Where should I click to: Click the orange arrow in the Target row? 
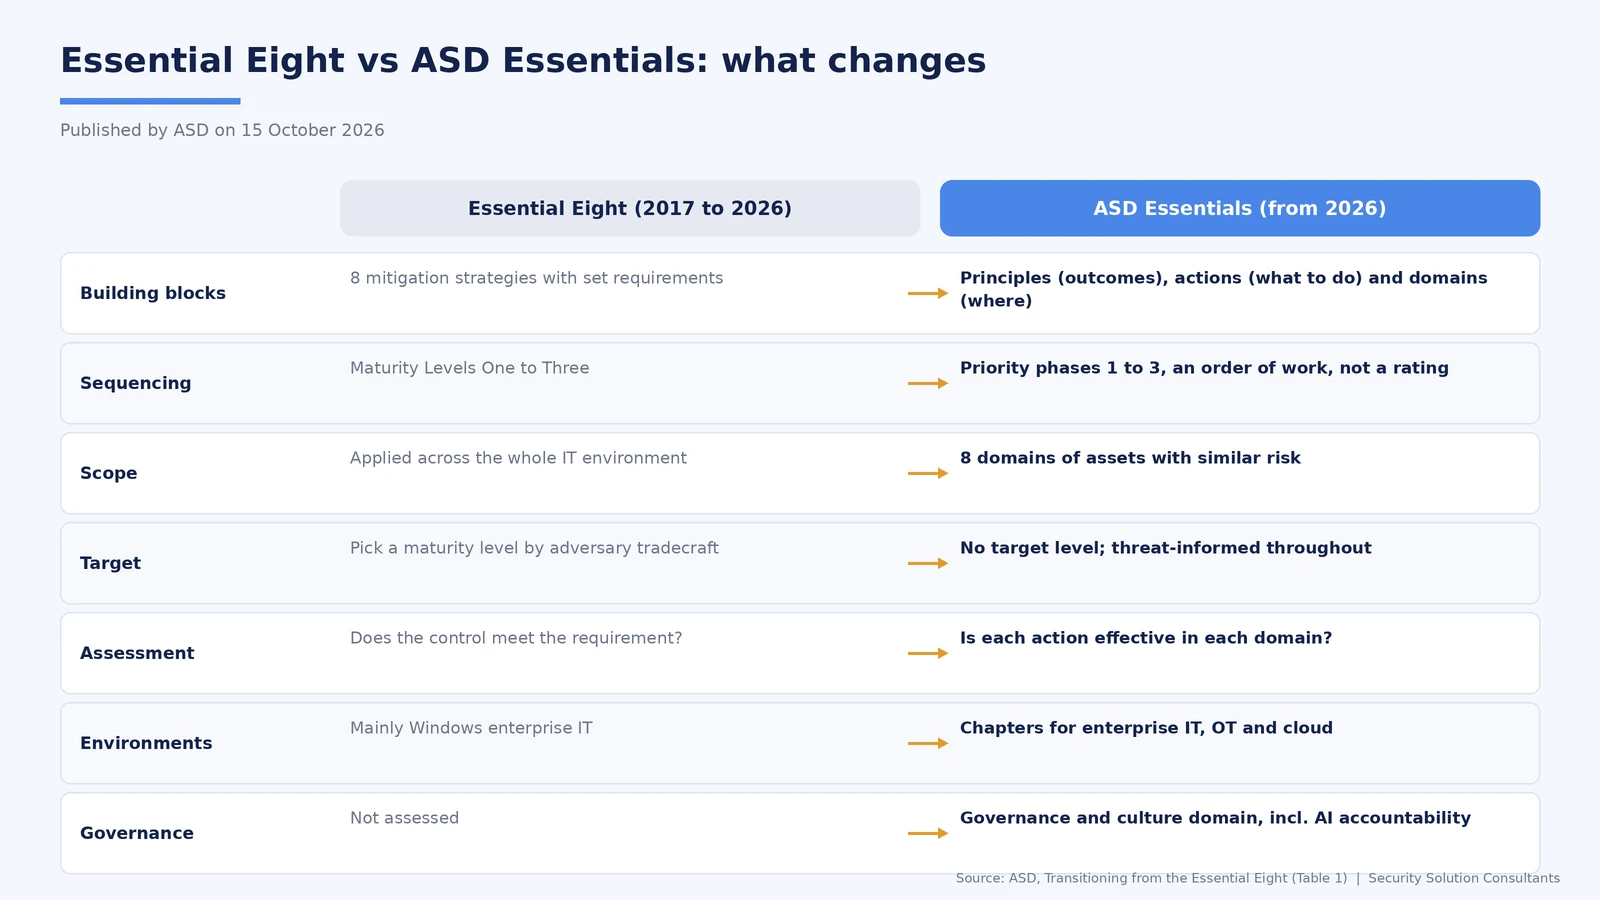tap(928, 563)
